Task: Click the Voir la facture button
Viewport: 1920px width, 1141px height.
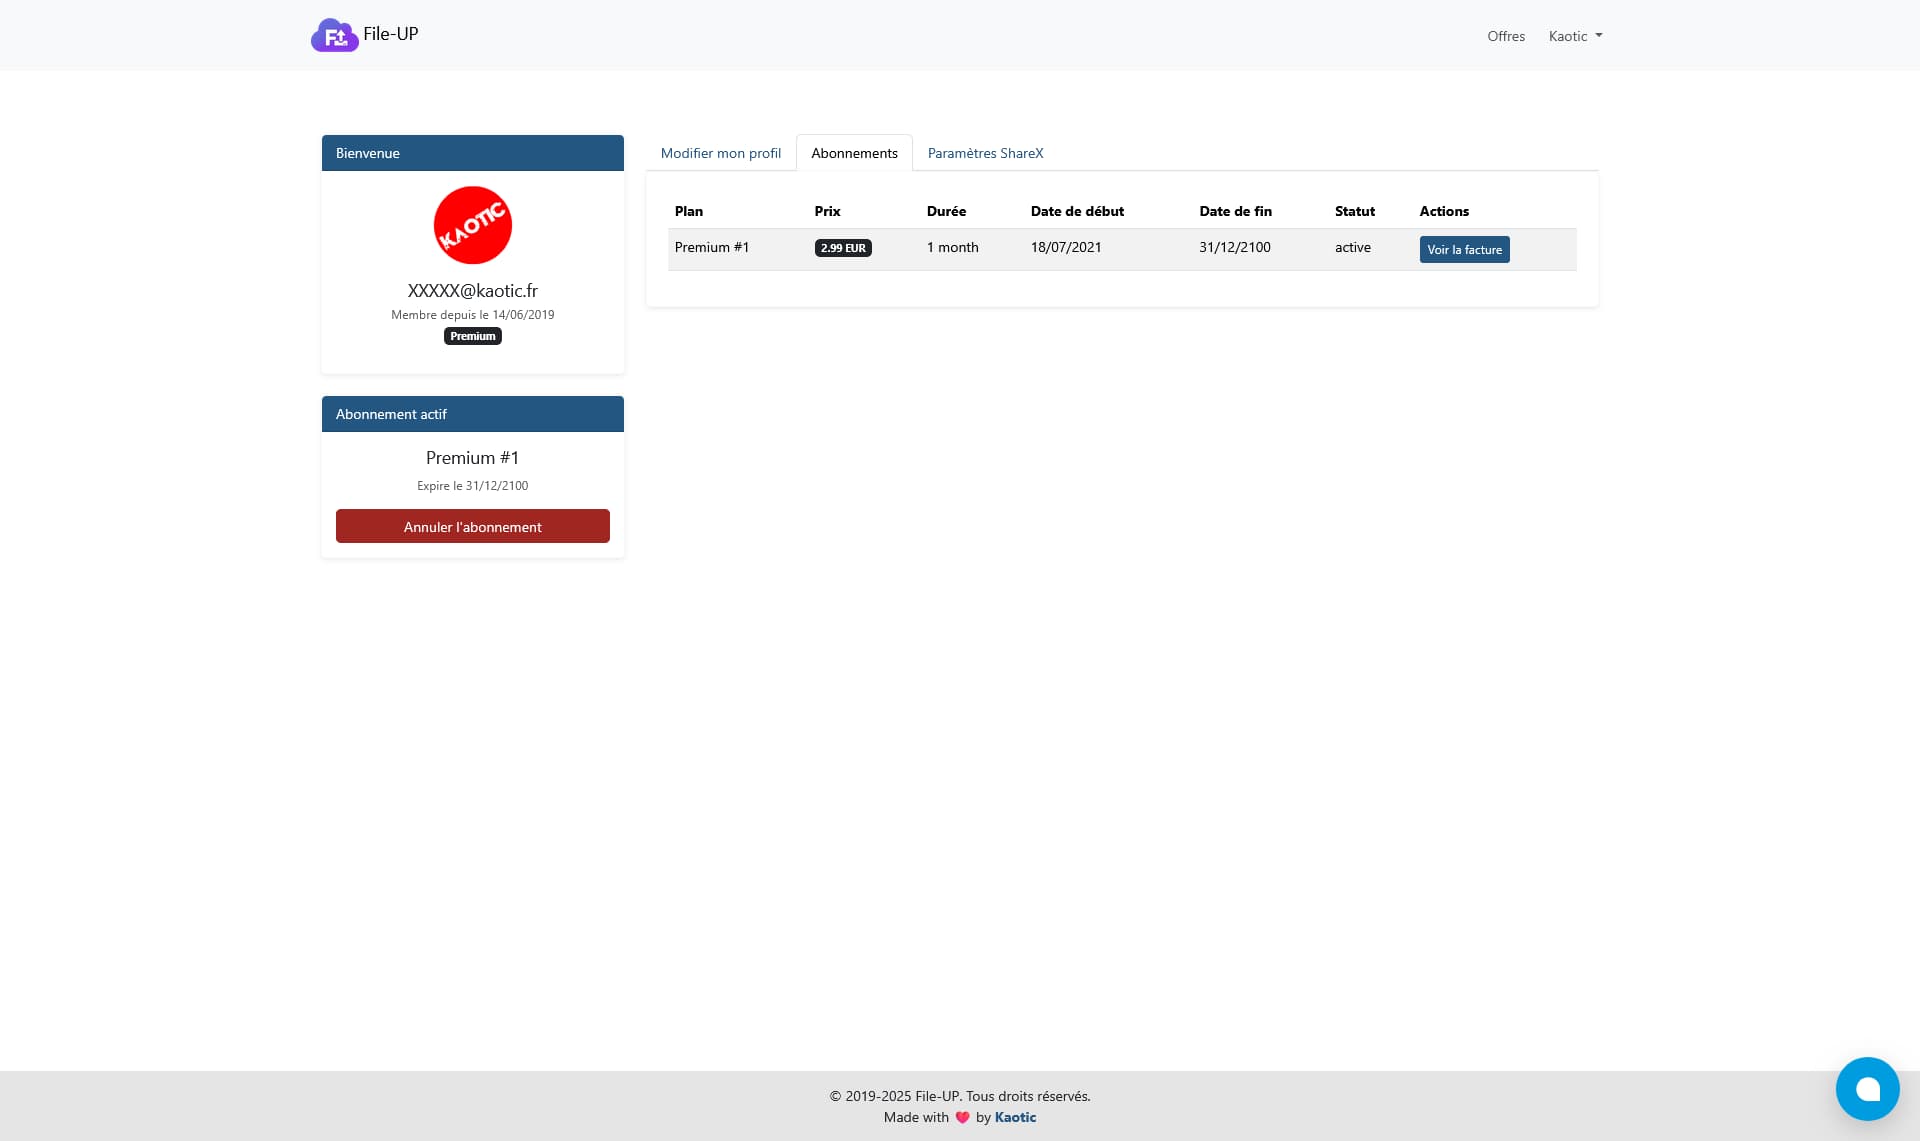Action: (1464, 249)
